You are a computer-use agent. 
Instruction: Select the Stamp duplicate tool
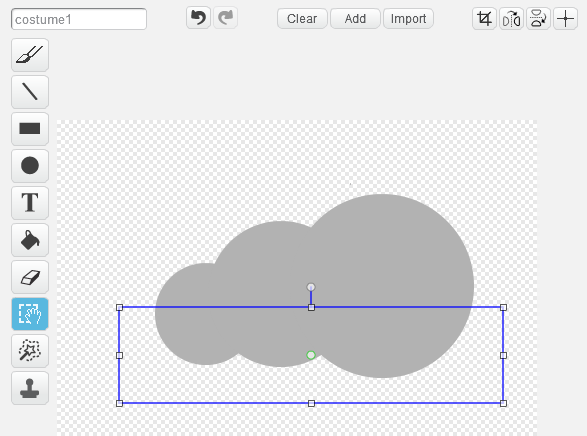(30, 388)
